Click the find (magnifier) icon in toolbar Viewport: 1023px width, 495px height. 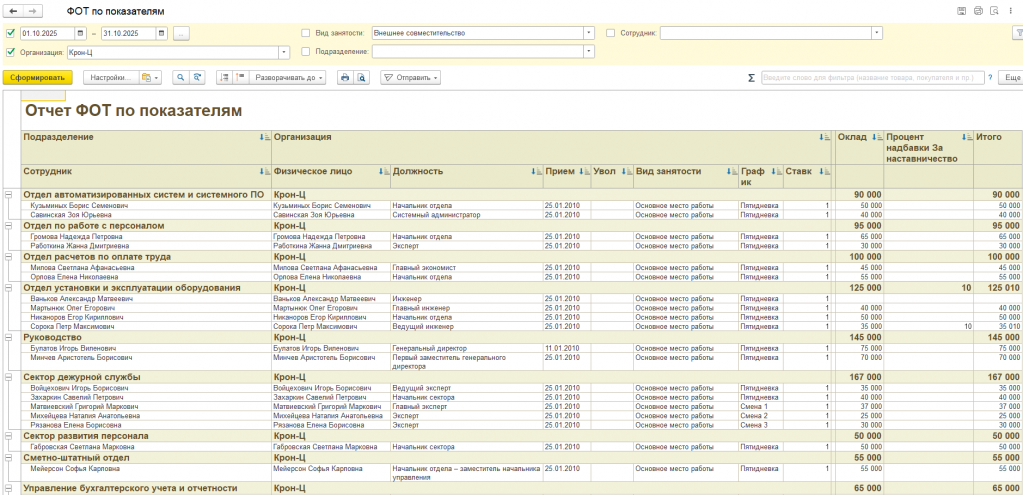[182, 77]
